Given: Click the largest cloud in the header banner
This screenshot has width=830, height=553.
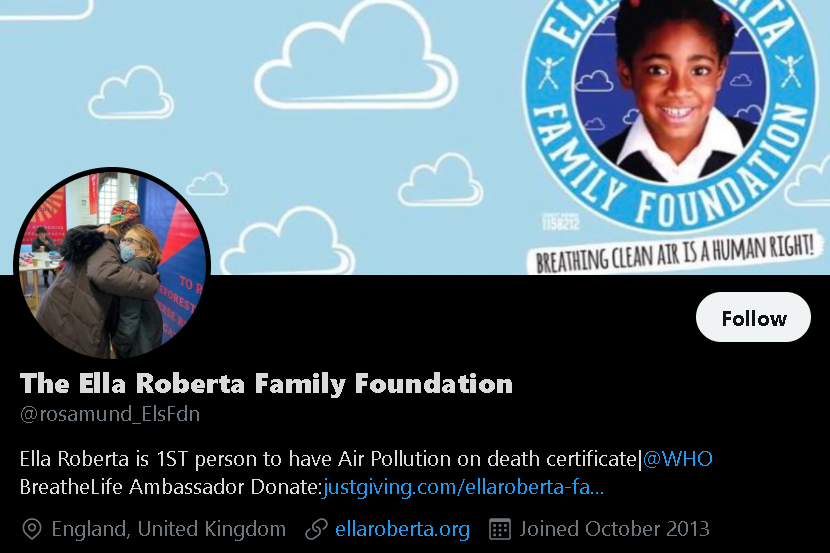Looking at the screenshot, I should pyautogui.click(x=356, y=58).
